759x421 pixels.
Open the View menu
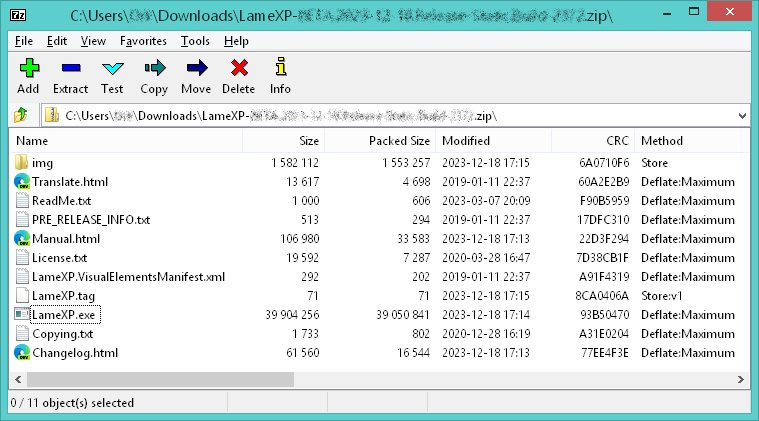click(93, 41)
